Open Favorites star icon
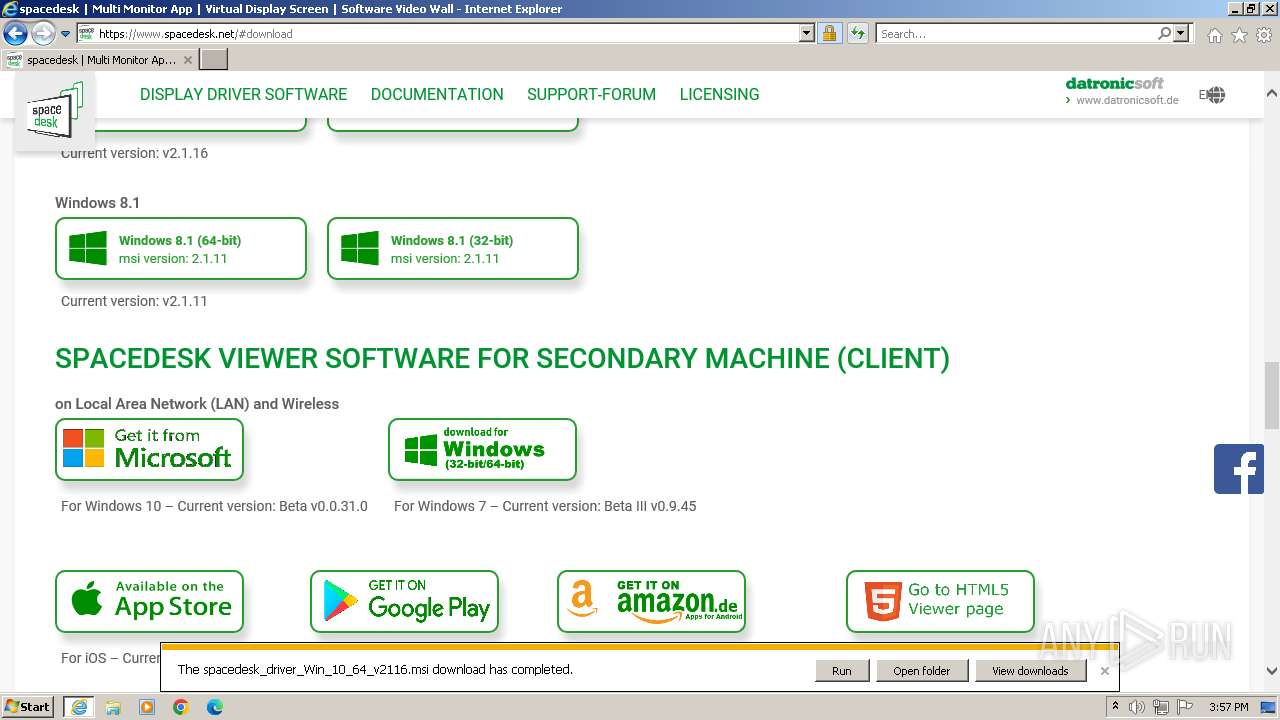This screenshot has width=1280, height=720. coord(1239,35)
